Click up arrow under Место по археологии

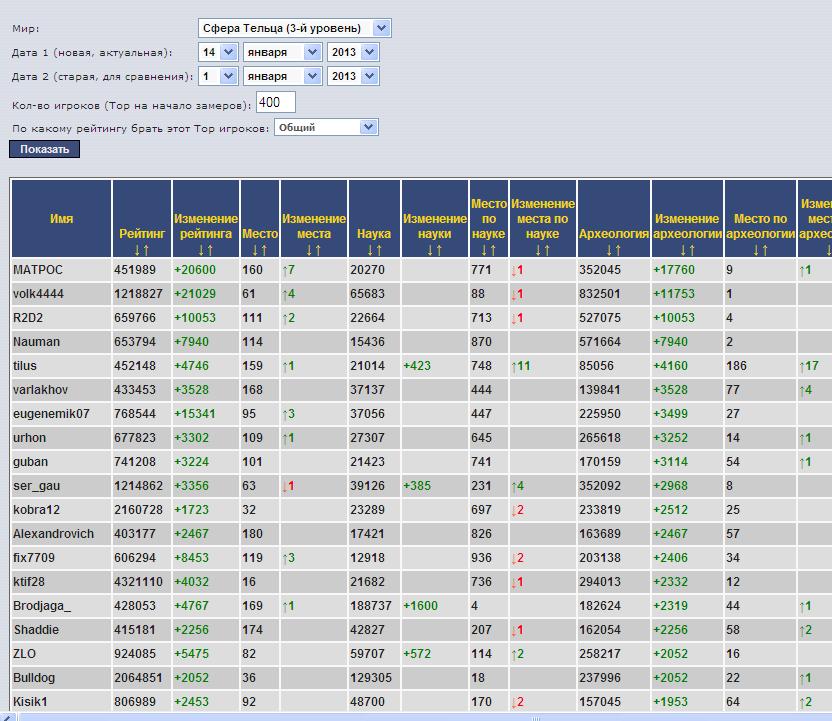[x=766, y=249]
